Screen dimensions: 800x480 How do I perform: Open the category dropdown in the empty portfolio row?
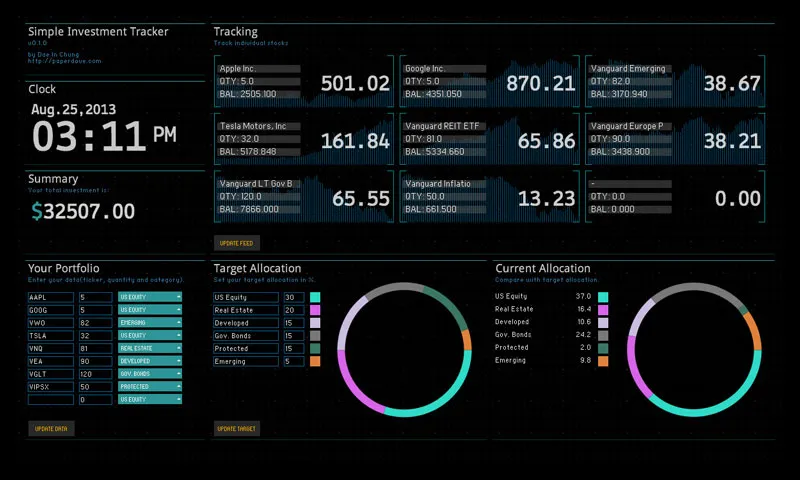[150, 399]
